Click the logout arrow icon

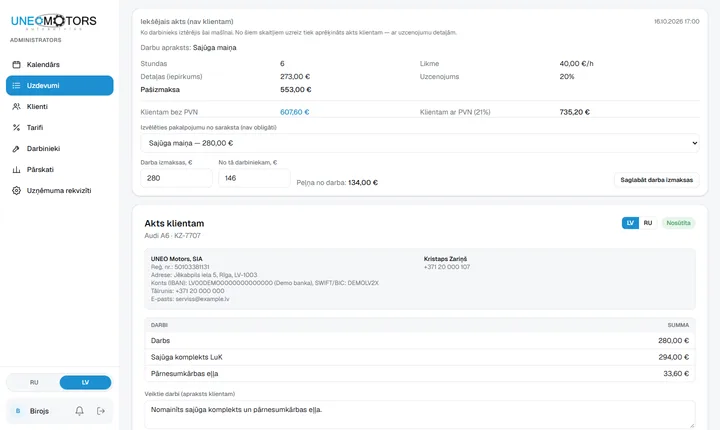101,411
